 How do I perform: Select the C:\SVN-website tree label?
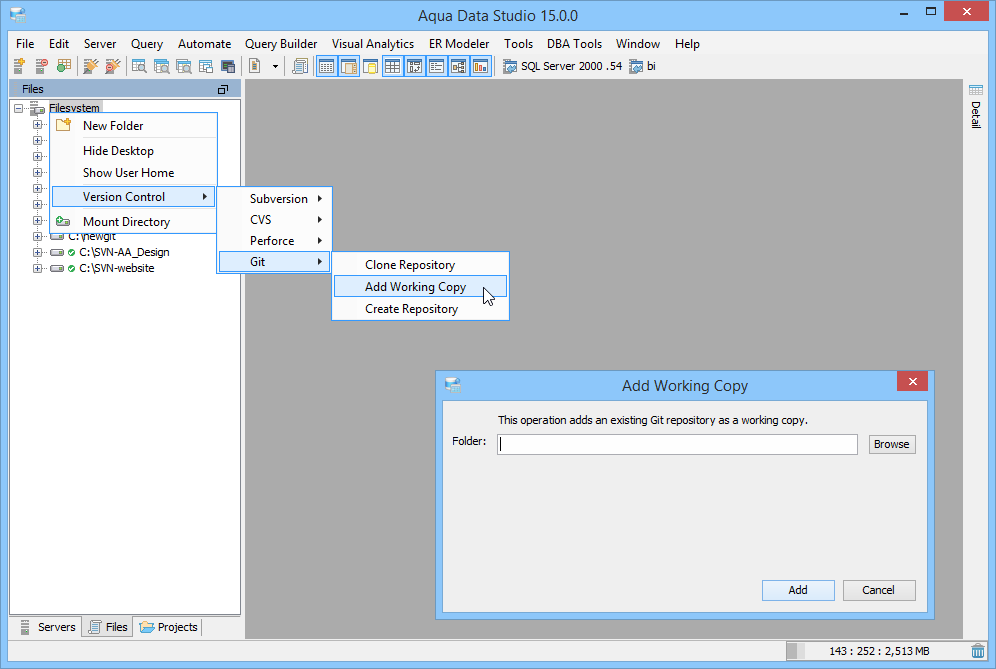(116, 268)
